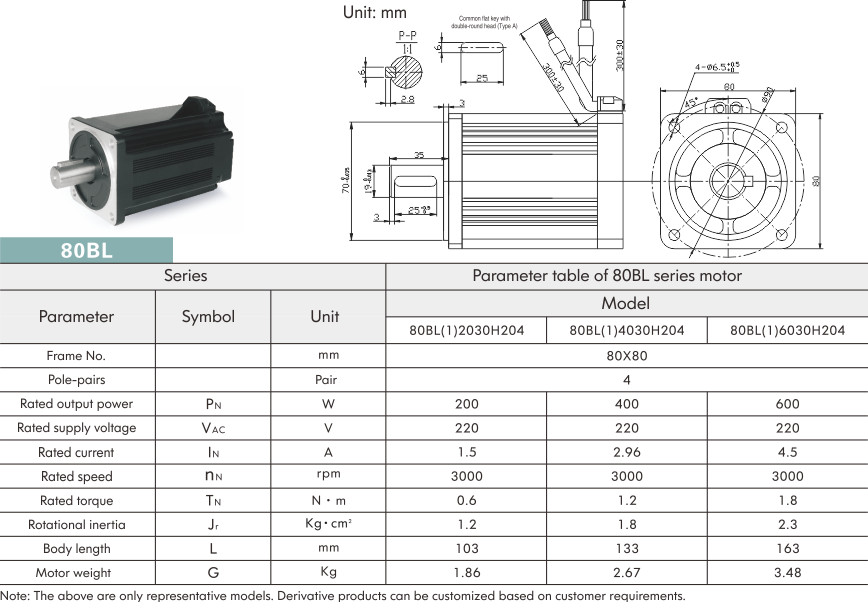Select the Rotational inertia row label
This screenshot has width=868, height=602.
(76, 524)
